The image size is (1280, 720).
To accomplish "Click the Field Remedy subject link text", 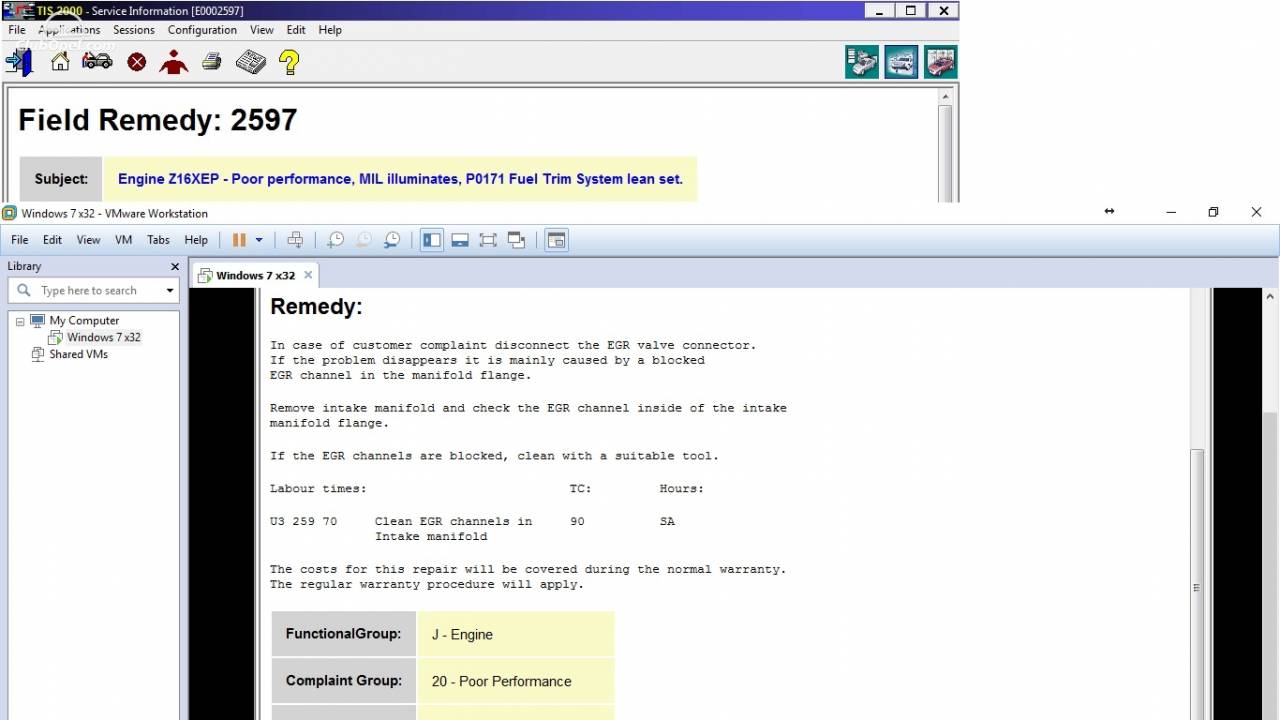I will (x=400, y=179).
